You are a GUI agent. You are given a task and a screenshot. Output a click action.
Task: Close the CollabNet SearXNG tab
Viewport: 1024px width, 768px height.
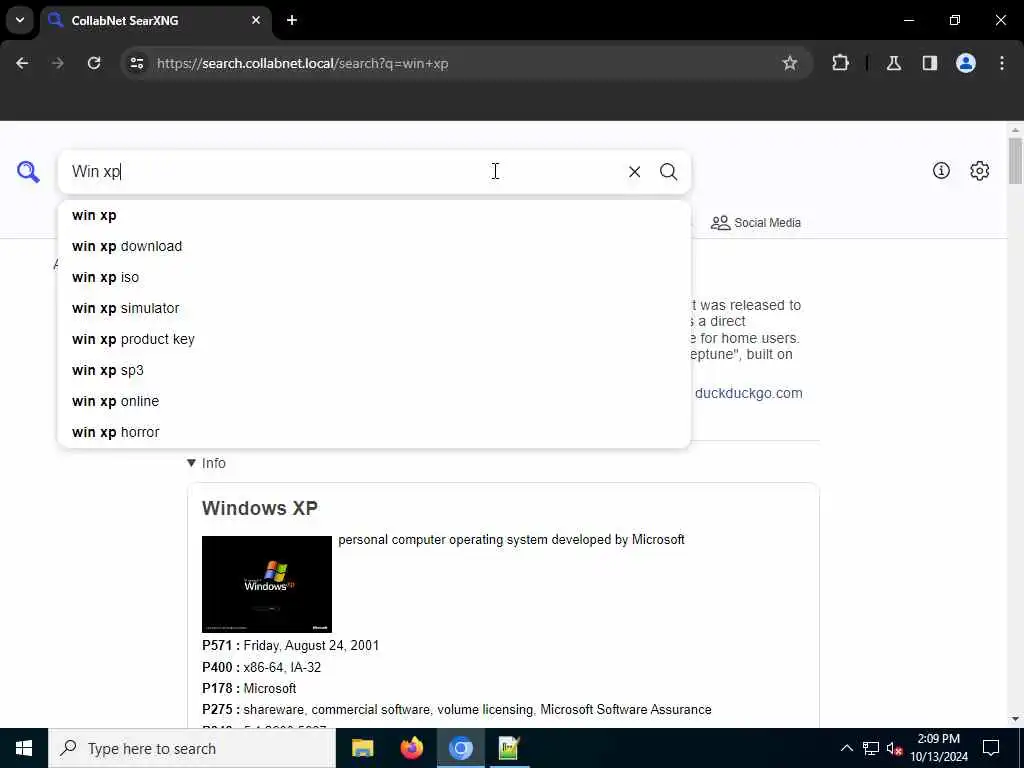(x=256, y=20)
